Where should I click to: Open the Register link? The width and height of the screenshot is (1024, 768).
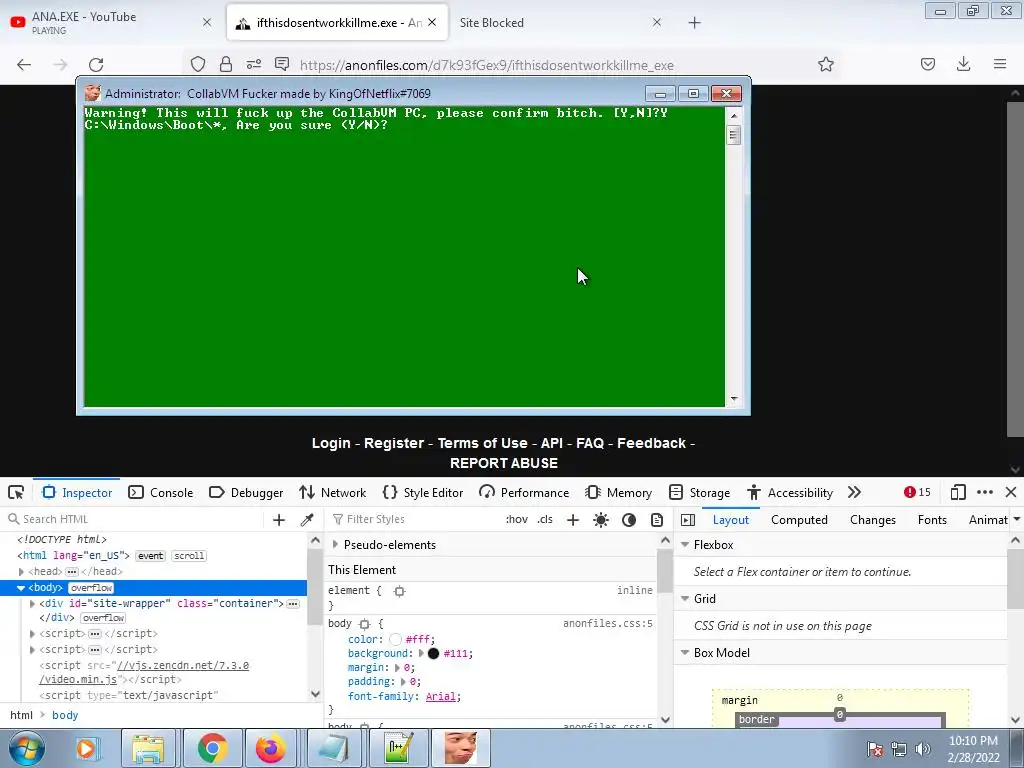394,443
